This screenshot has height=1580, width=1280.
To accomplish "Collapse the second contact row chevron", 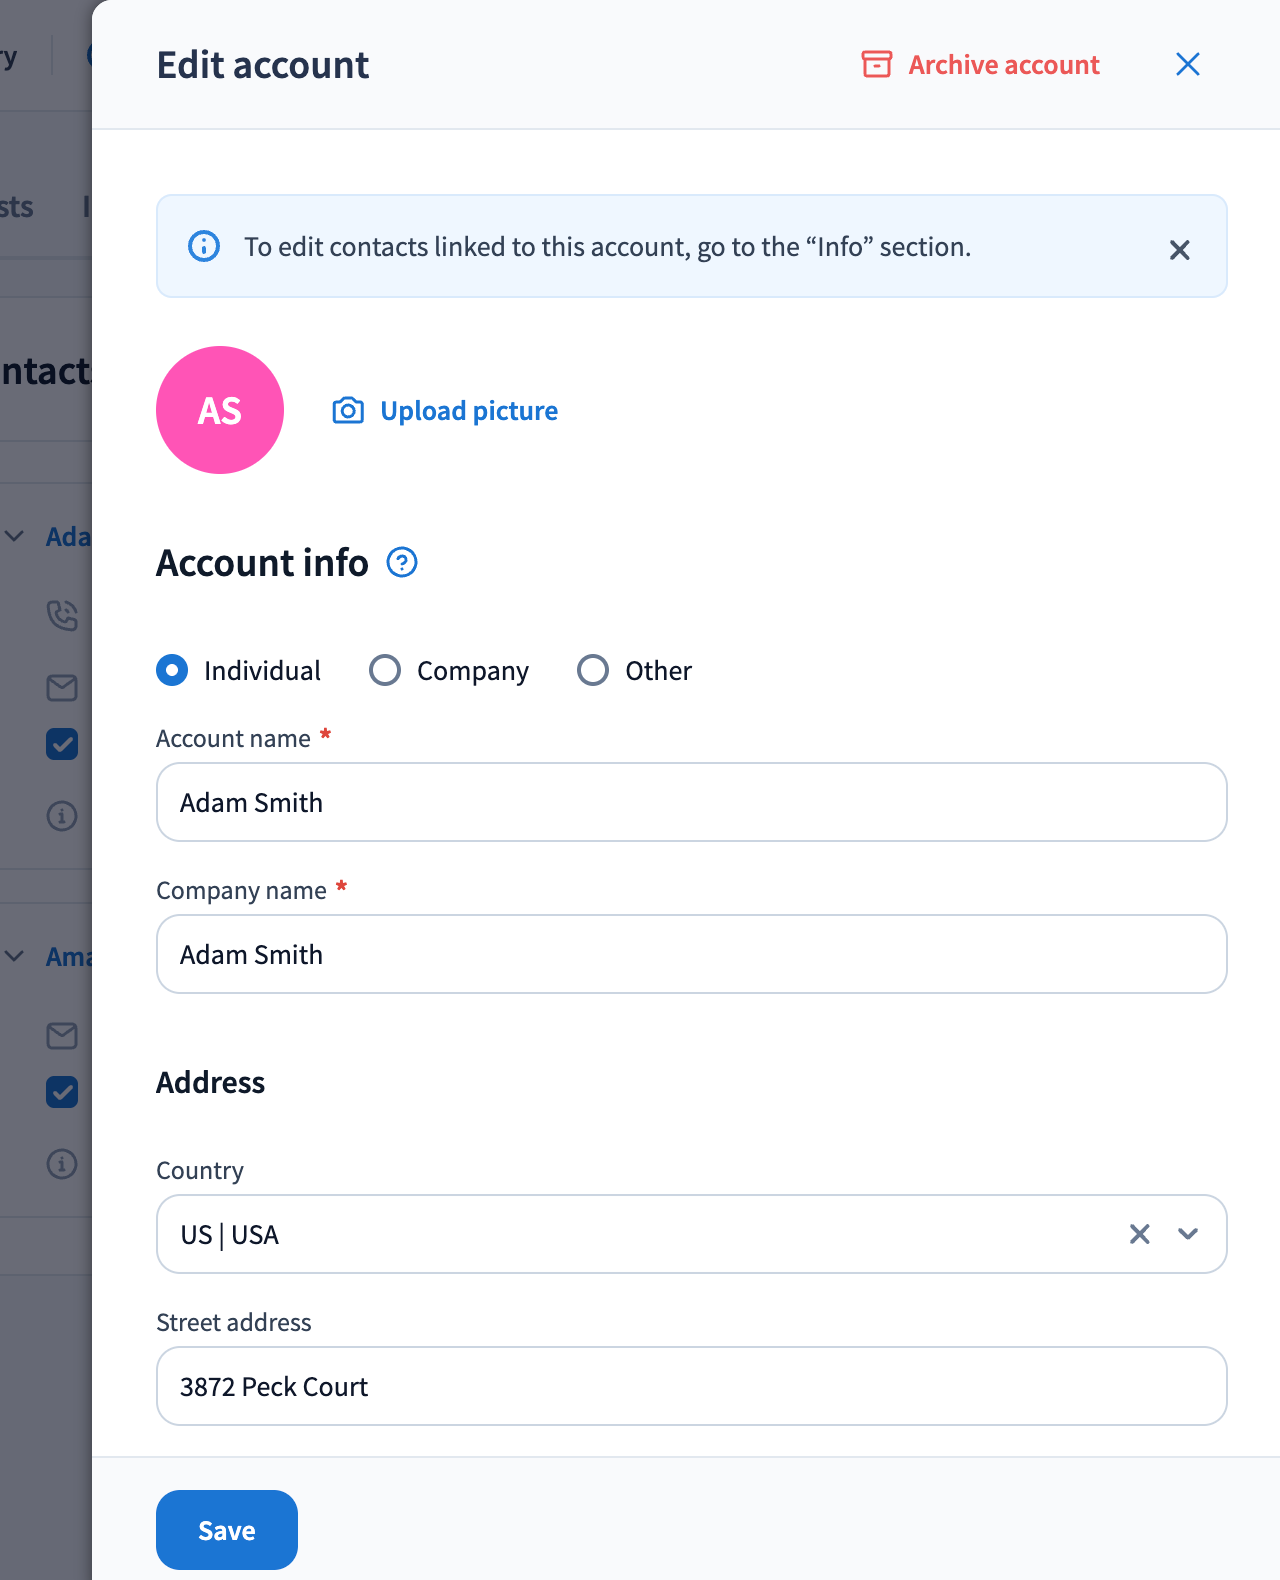I will (x=15, y=956).
